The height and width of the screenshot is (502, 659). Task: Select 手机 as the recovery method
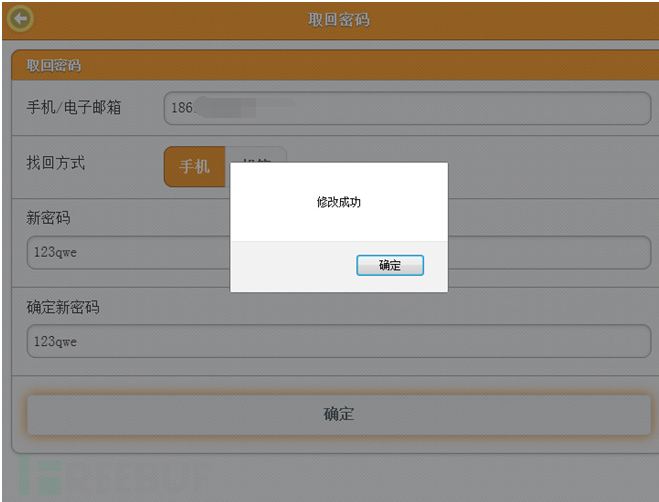(x=194, y=166)
